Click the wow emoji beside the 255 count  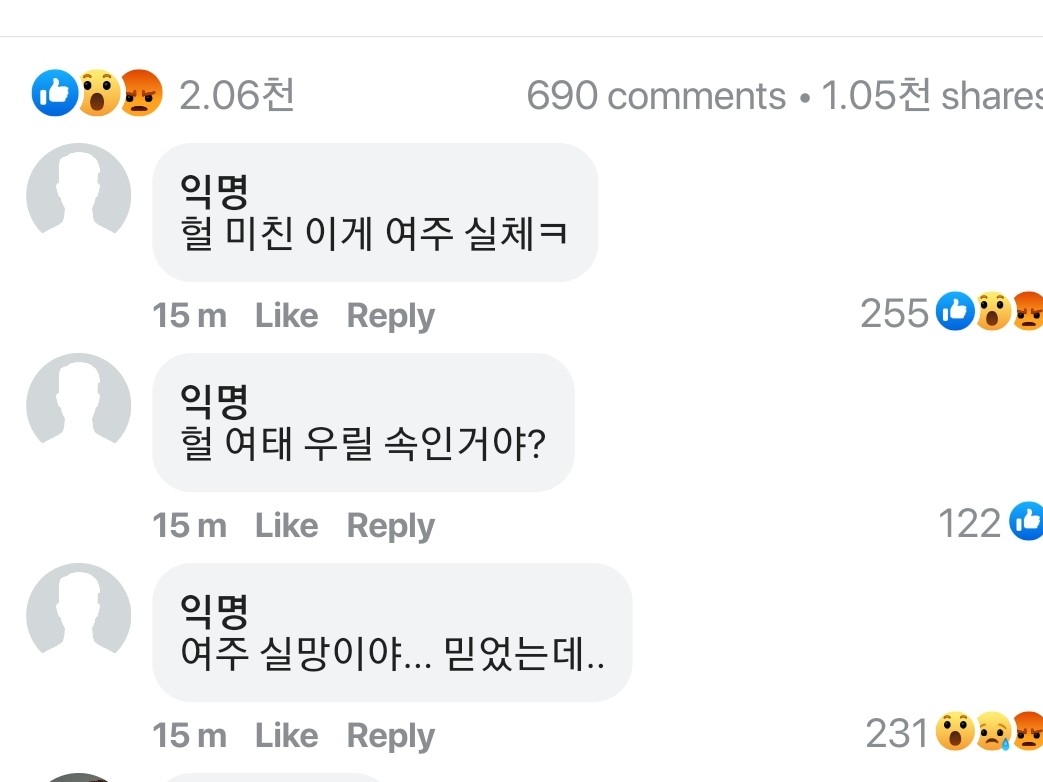993,313
